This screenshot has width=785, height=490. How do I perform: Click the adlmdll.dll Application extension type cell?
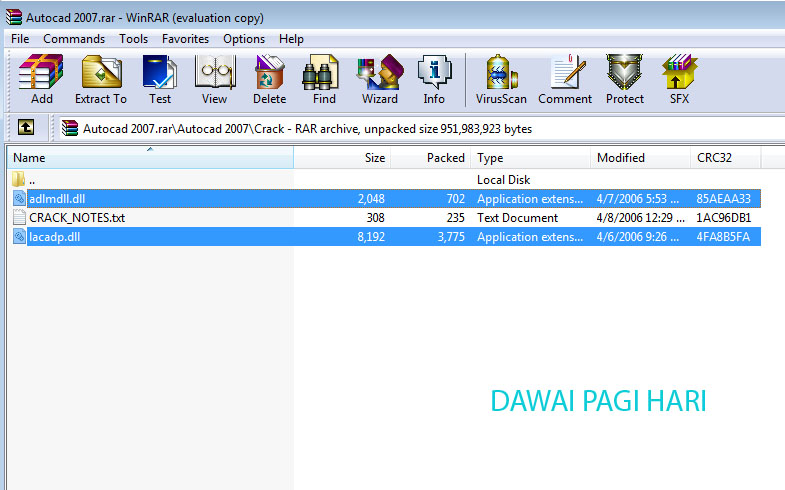[530, 199]
